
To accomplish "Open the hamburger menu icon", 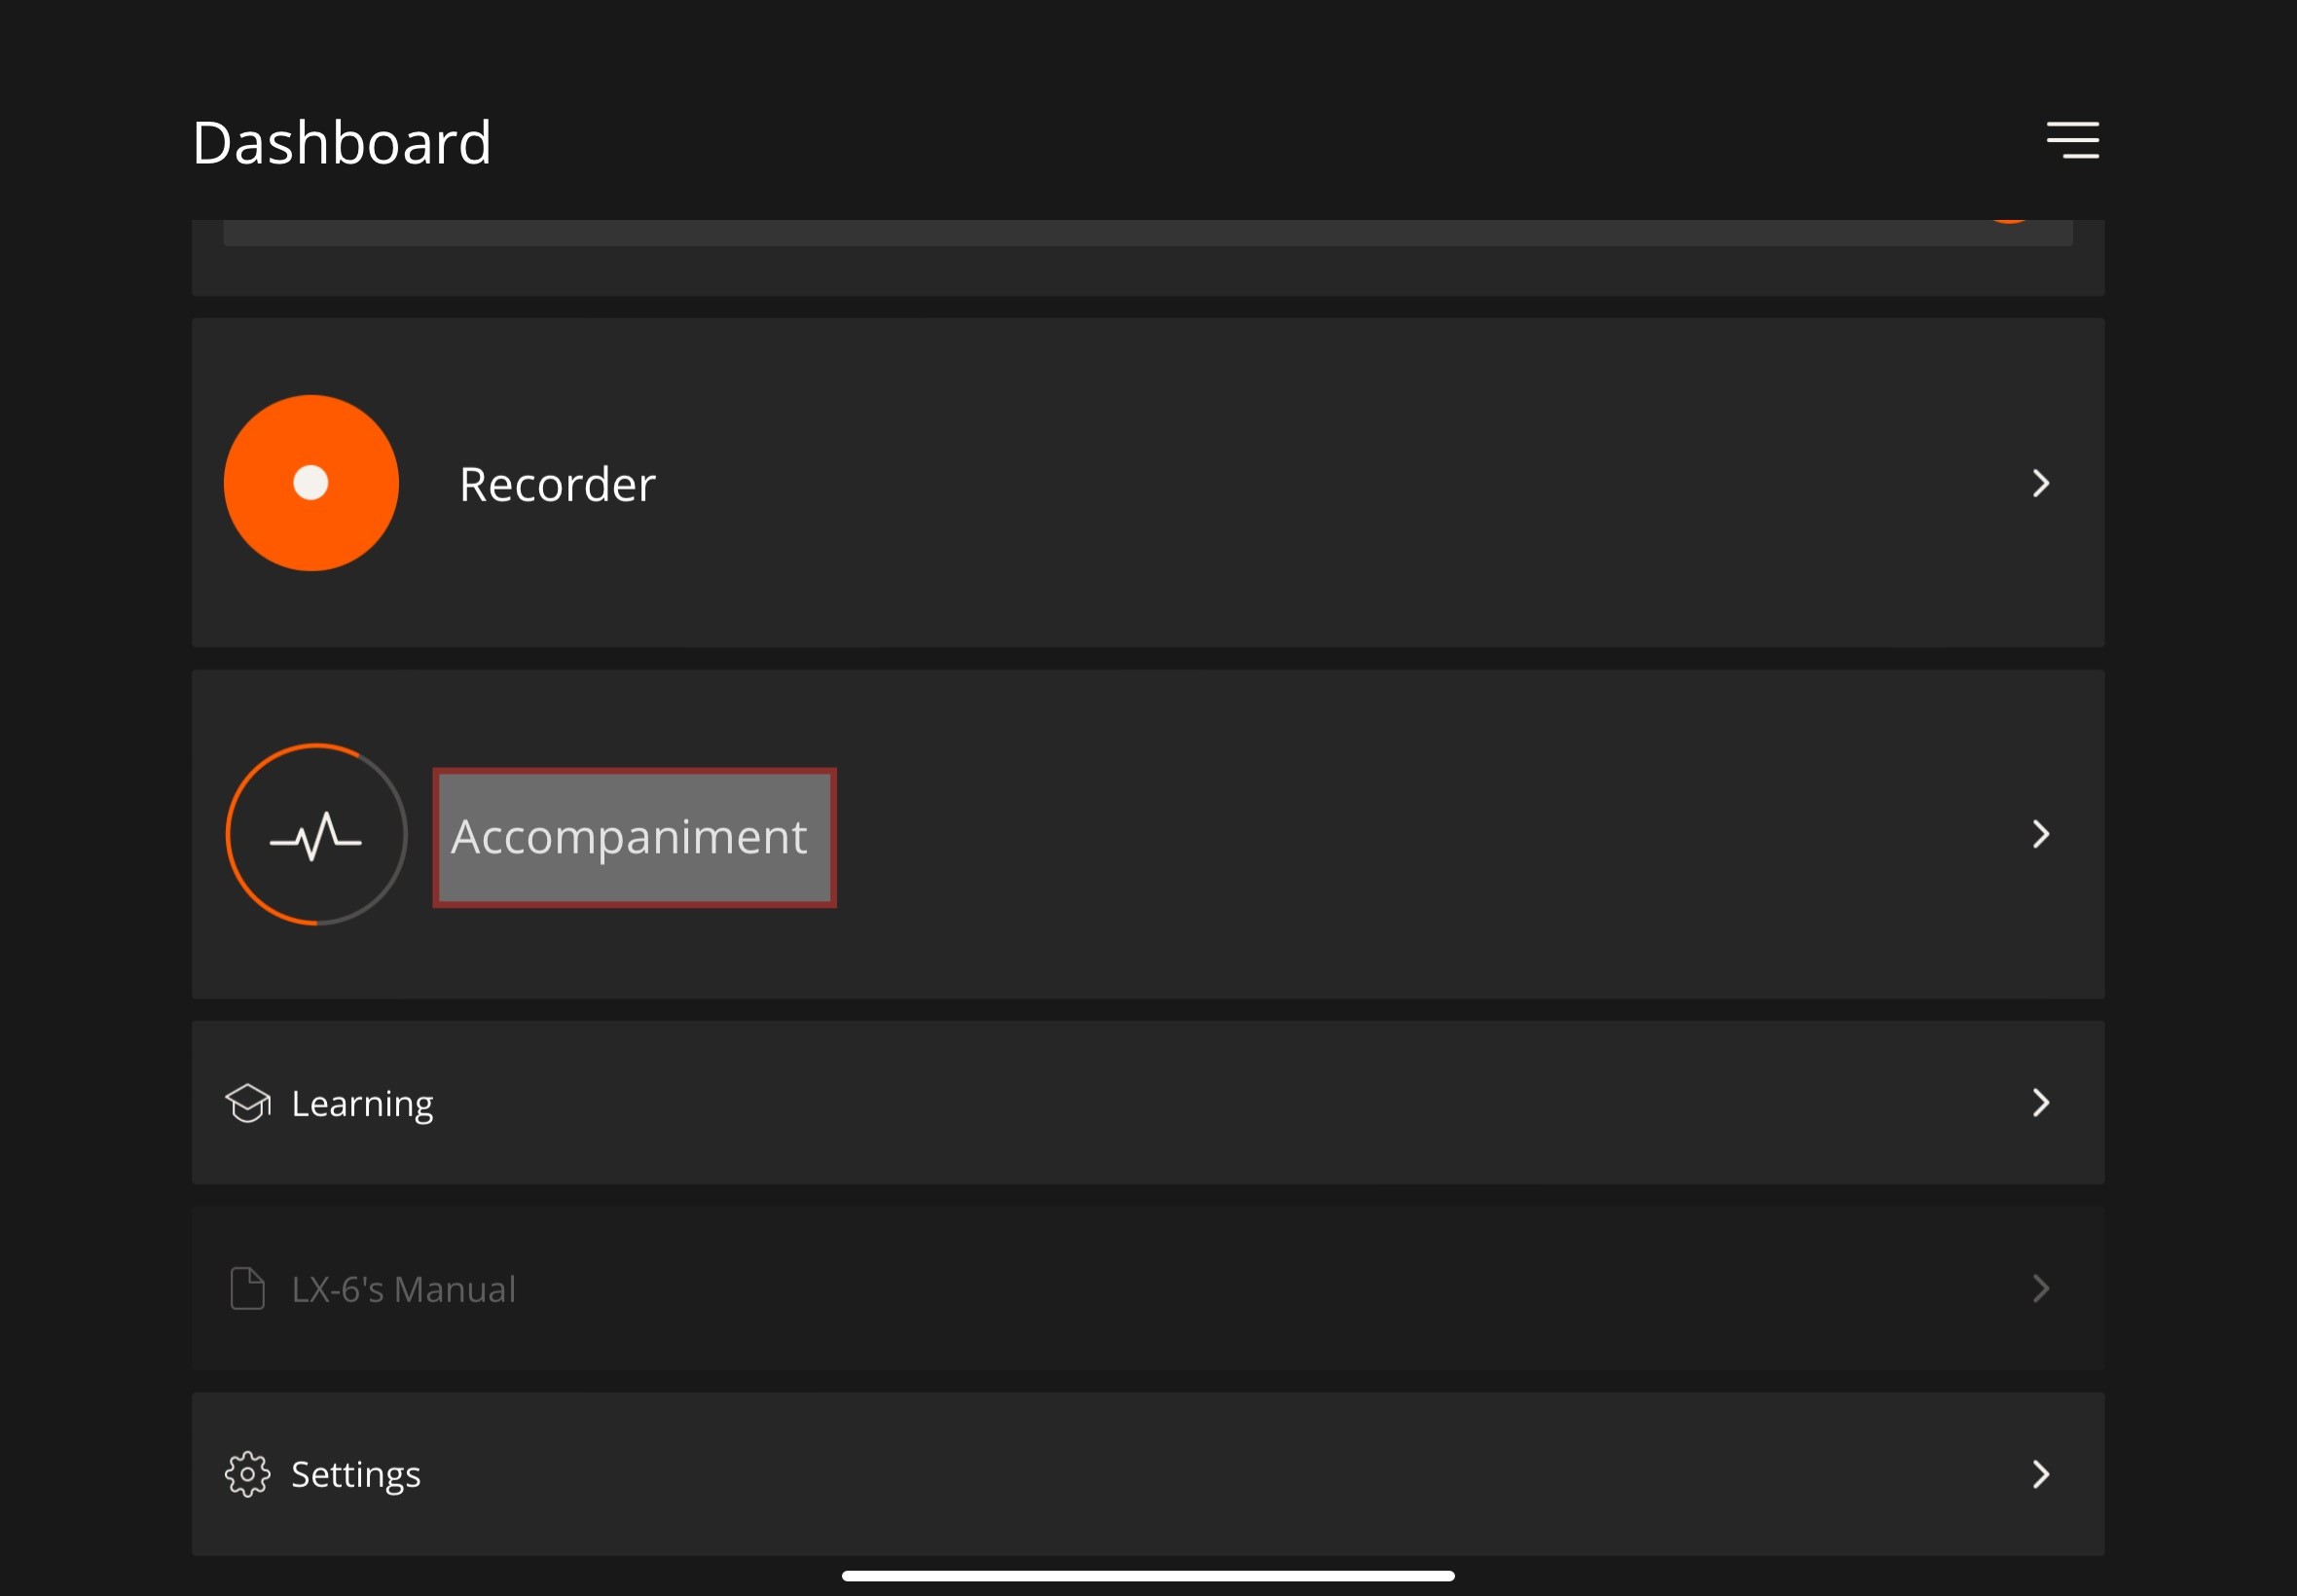I will [2072, 140].
